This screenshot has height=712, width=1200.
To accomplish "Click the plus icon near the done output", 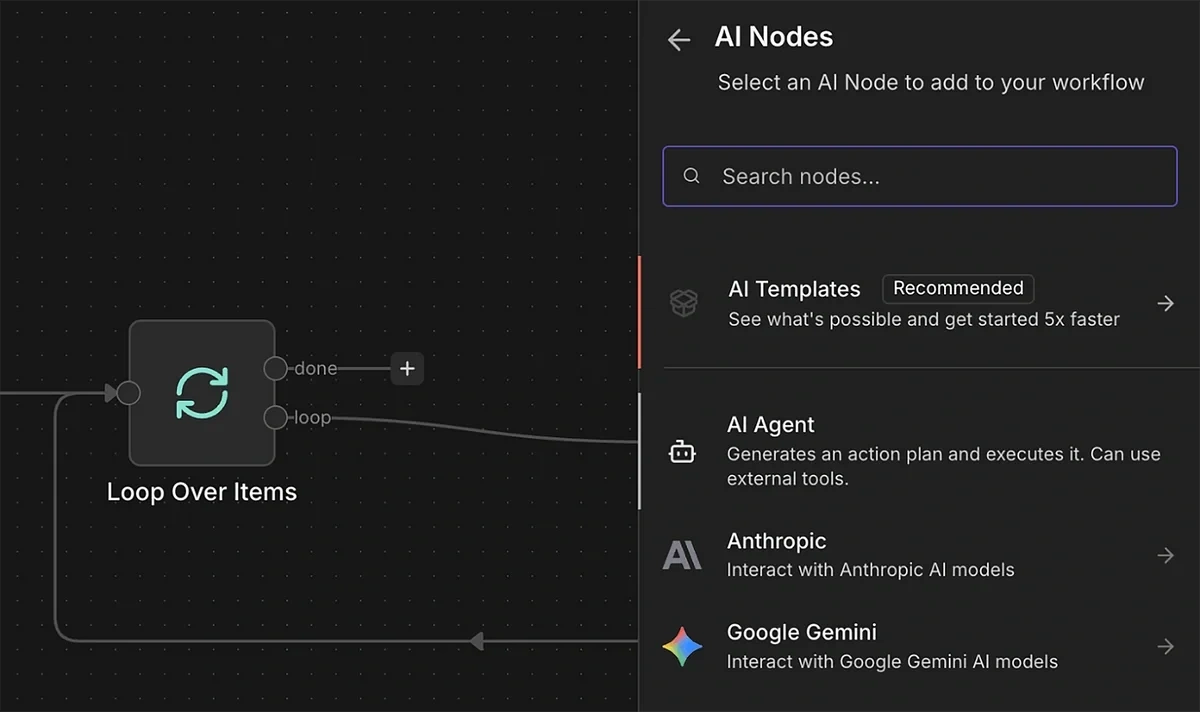I will (407, 368).
